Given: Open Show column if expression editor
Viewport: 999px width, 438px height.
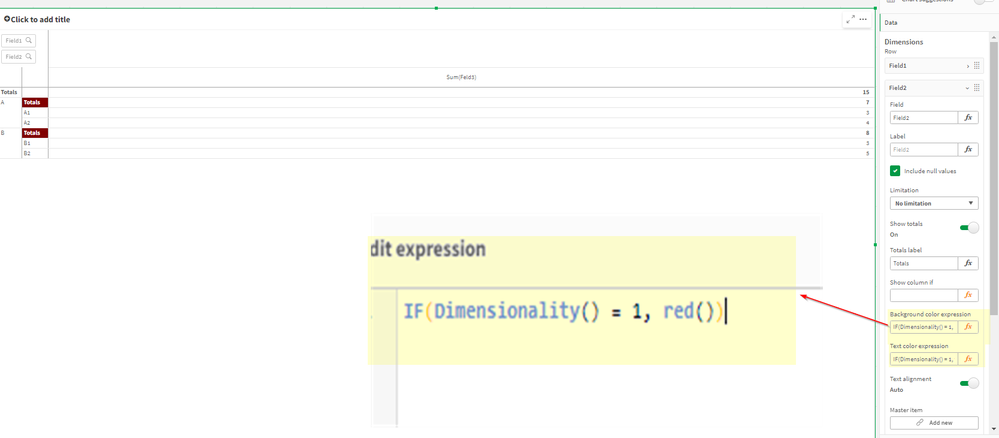Looking at the screenshot, I should pos(968,296).
